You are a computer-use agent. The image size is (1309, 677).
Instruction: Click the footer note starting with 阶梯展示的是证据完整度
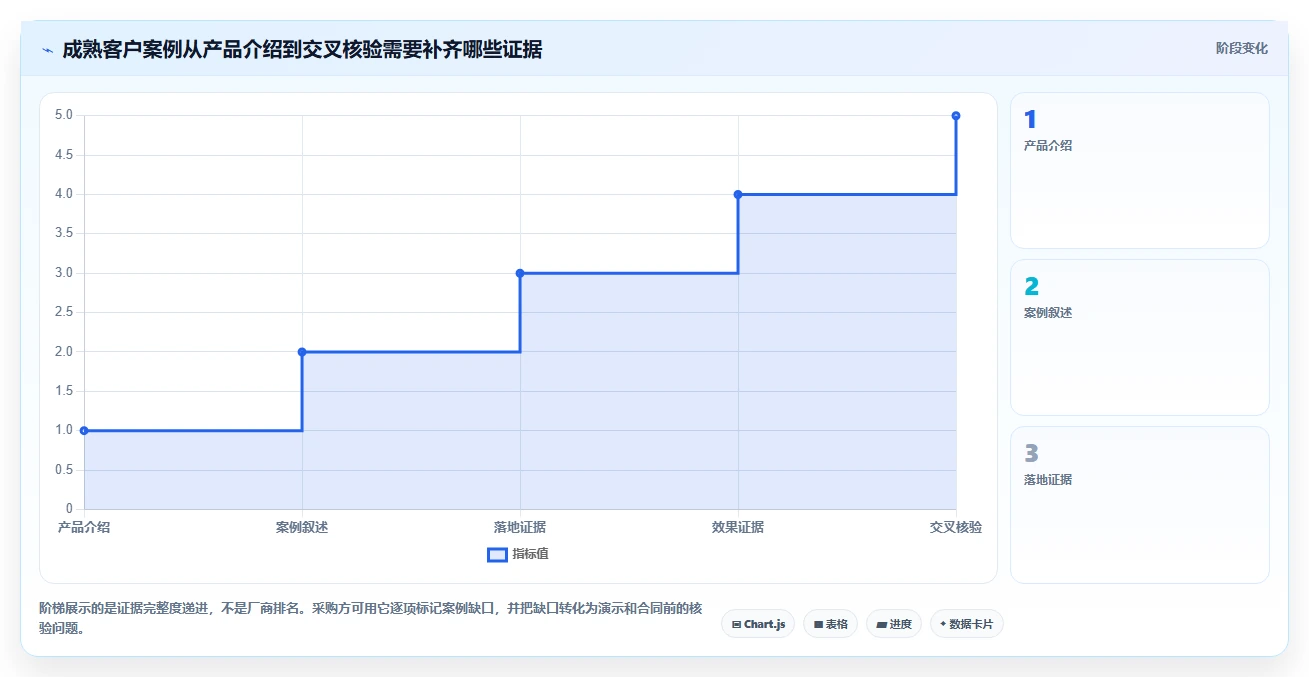[371, 618]
